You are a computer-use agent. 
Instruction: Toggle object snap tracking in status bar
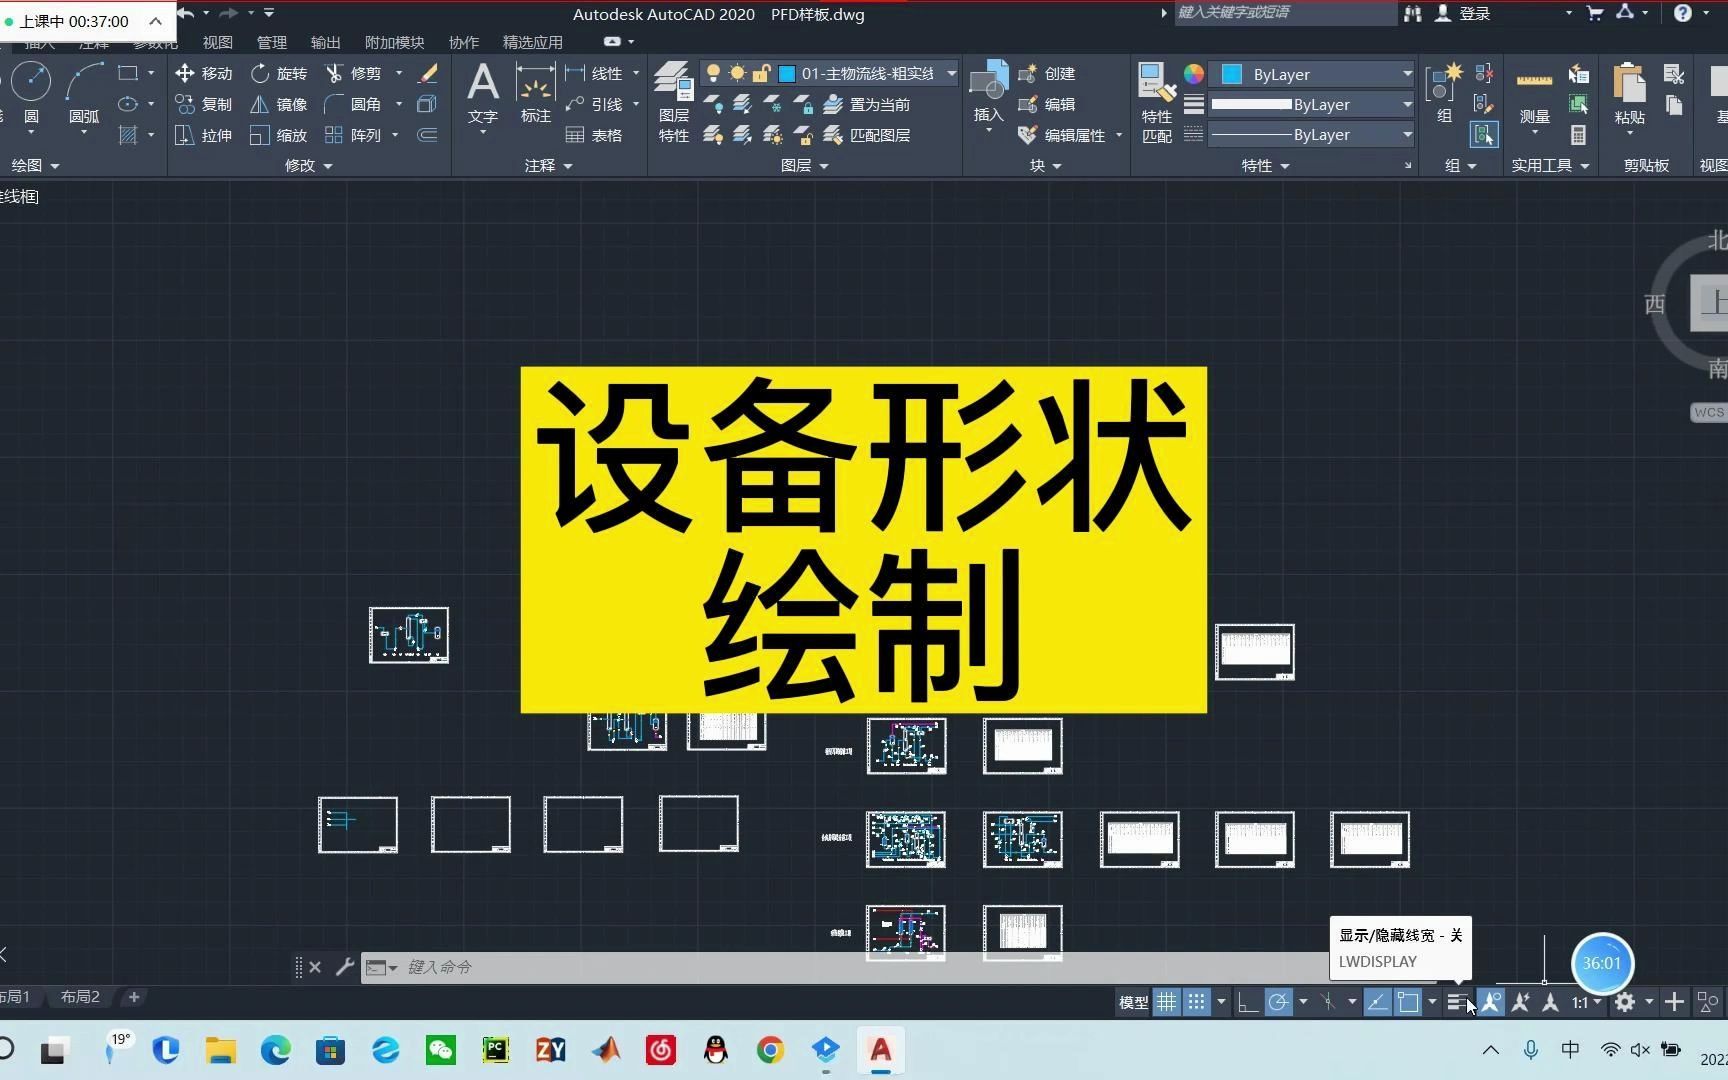click(1377, 1002)
